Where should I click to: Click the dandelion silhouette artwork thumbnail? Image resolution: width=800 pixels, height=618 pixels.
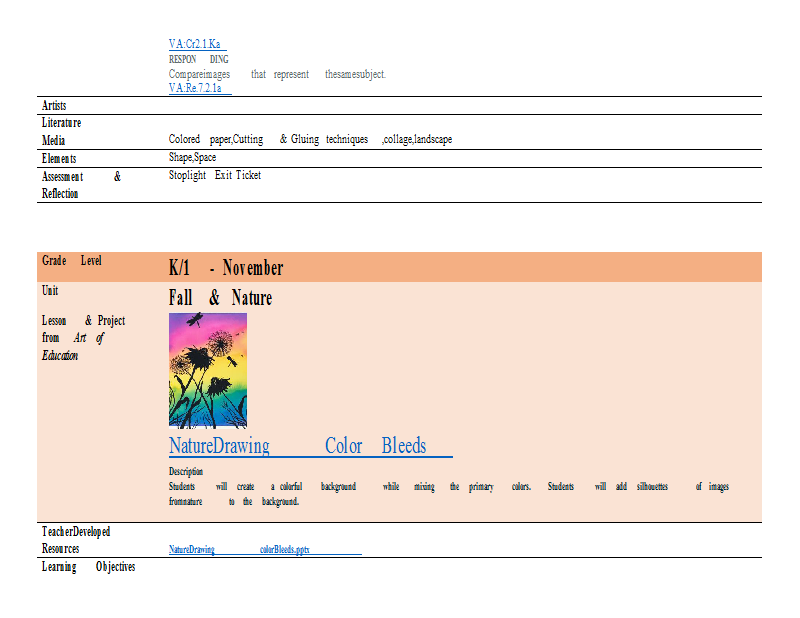pyautogui.click(x=208, y=370)
